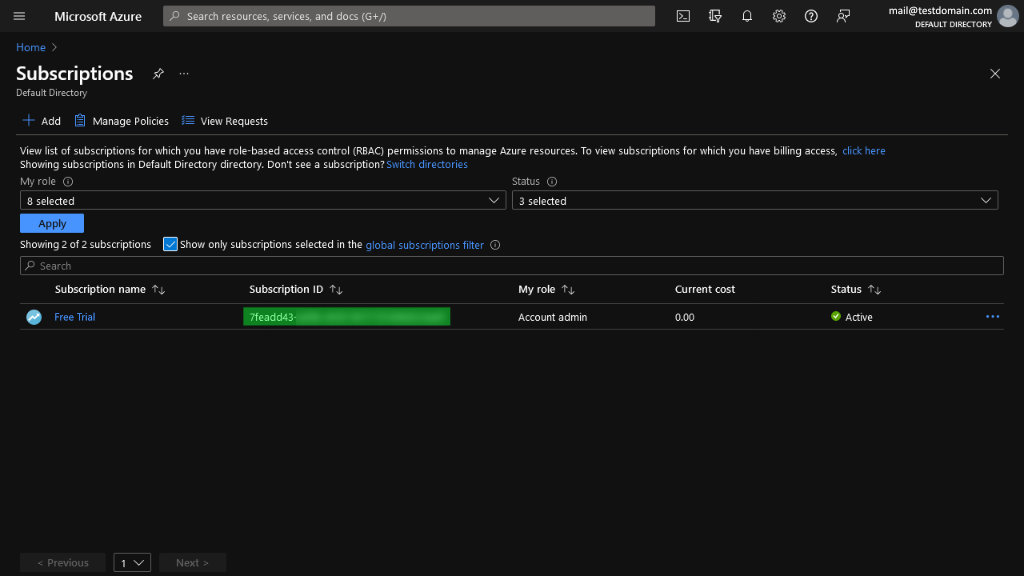This screenshot has height=576, width=1024.
Task: Sort by My role column
Action: tap(568, 289)
